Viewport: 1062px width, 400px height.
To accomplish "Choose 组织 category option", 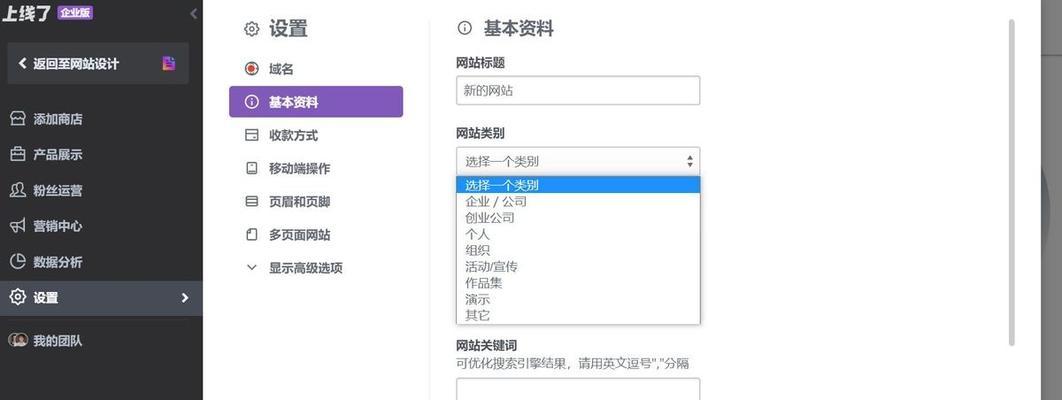I will tap(578, 250).
